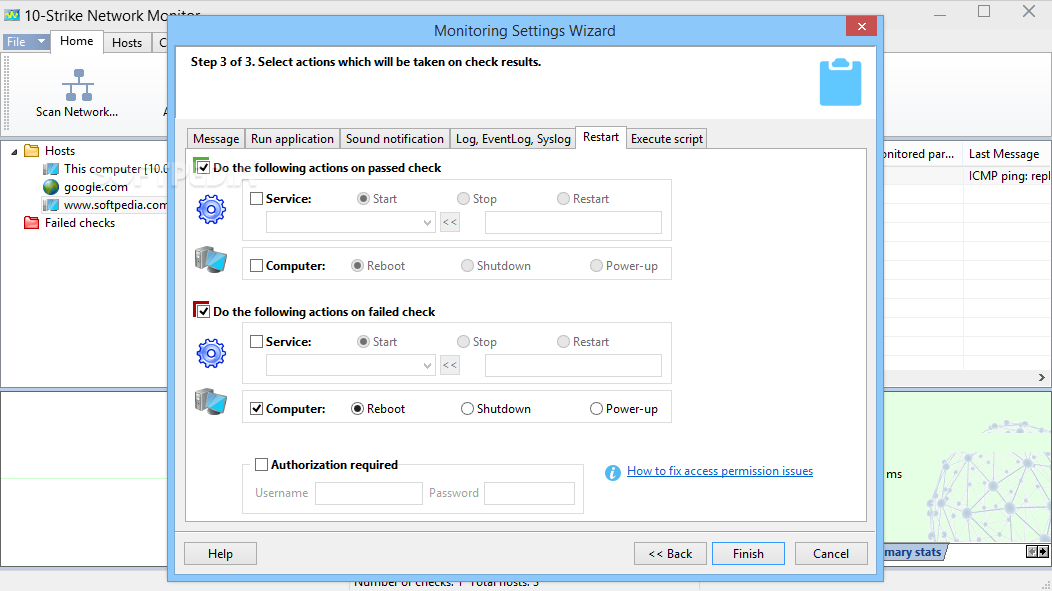Close the Monitoring Settings Wizard dialog
The image size is (1052, 591).
(861, 26)
